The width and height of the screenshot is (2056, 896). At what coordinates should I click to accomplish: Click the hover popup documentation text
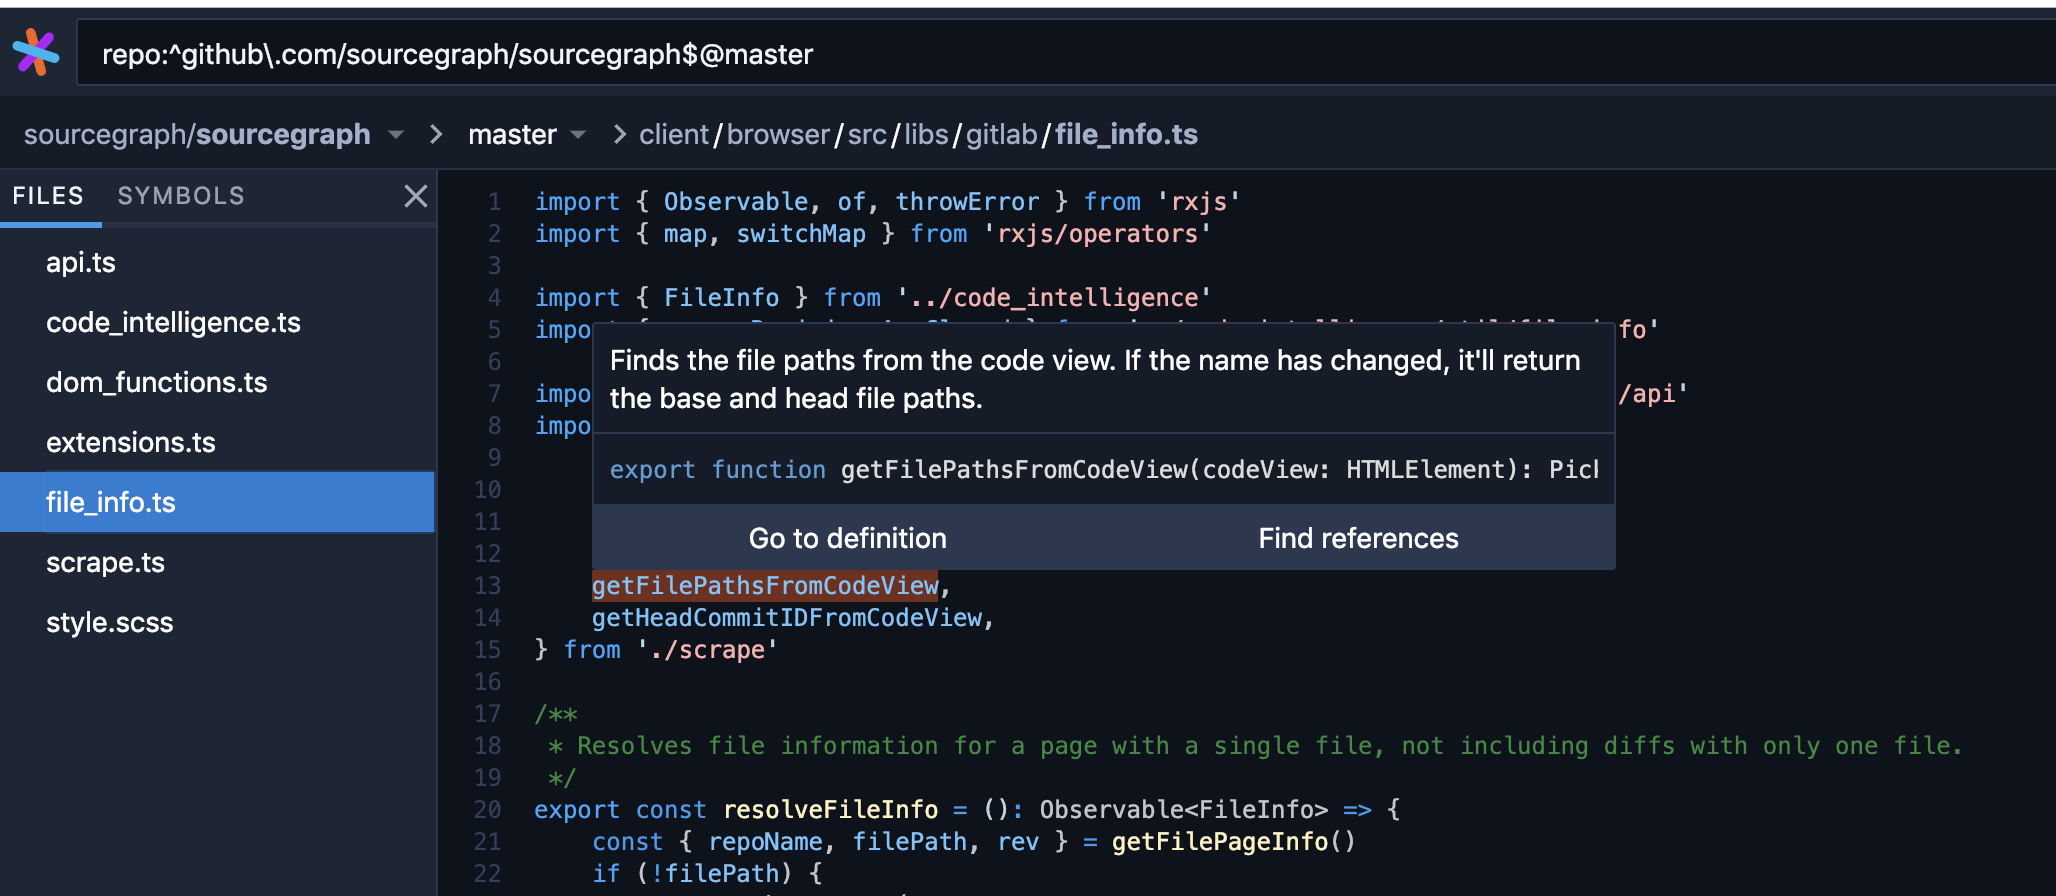[1095, 380]
